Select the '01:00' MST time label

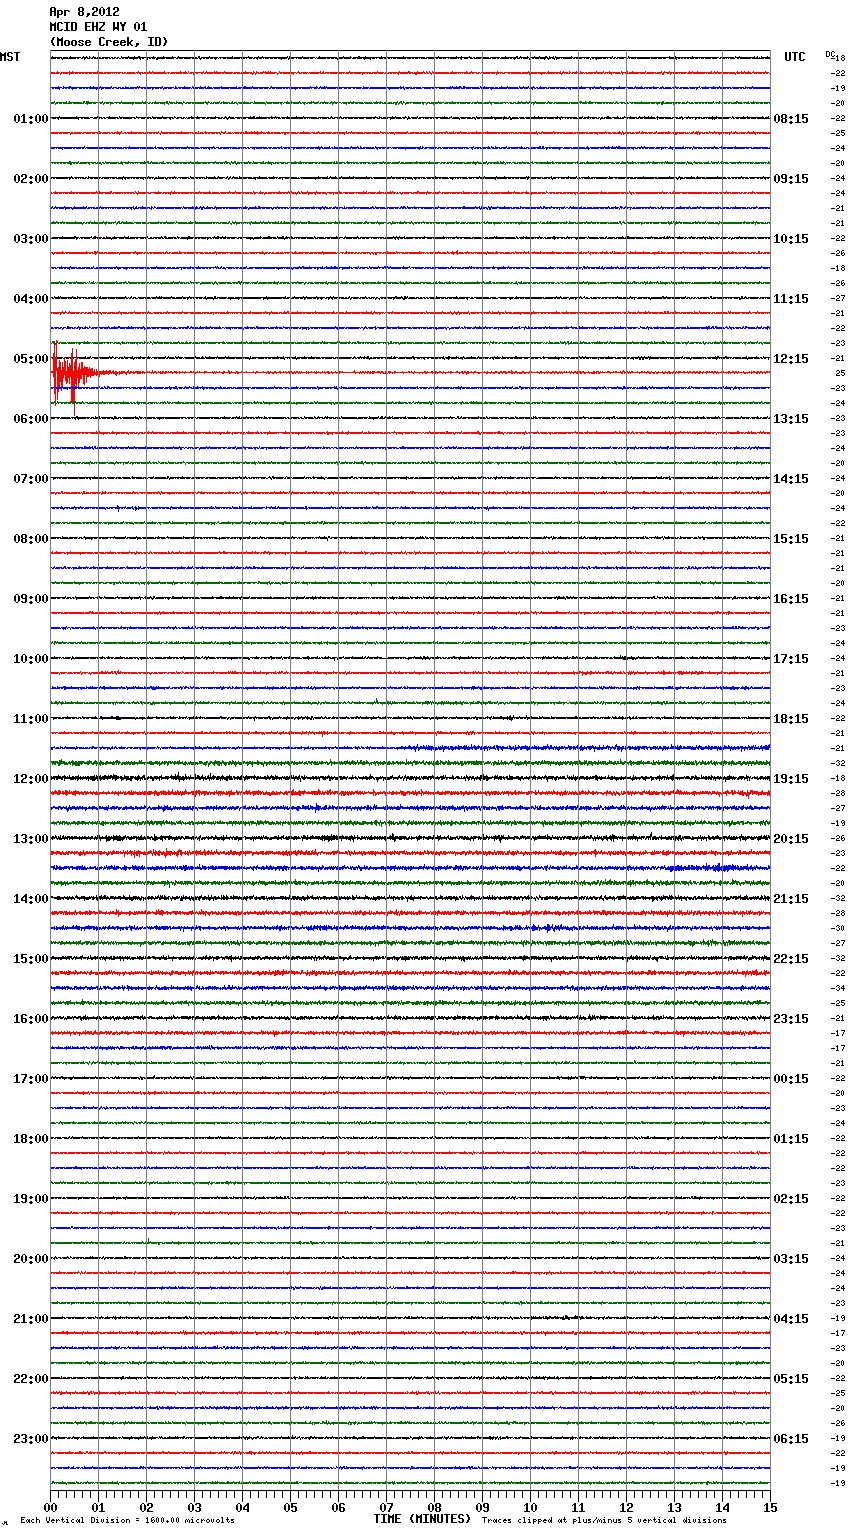click(31, 119)
